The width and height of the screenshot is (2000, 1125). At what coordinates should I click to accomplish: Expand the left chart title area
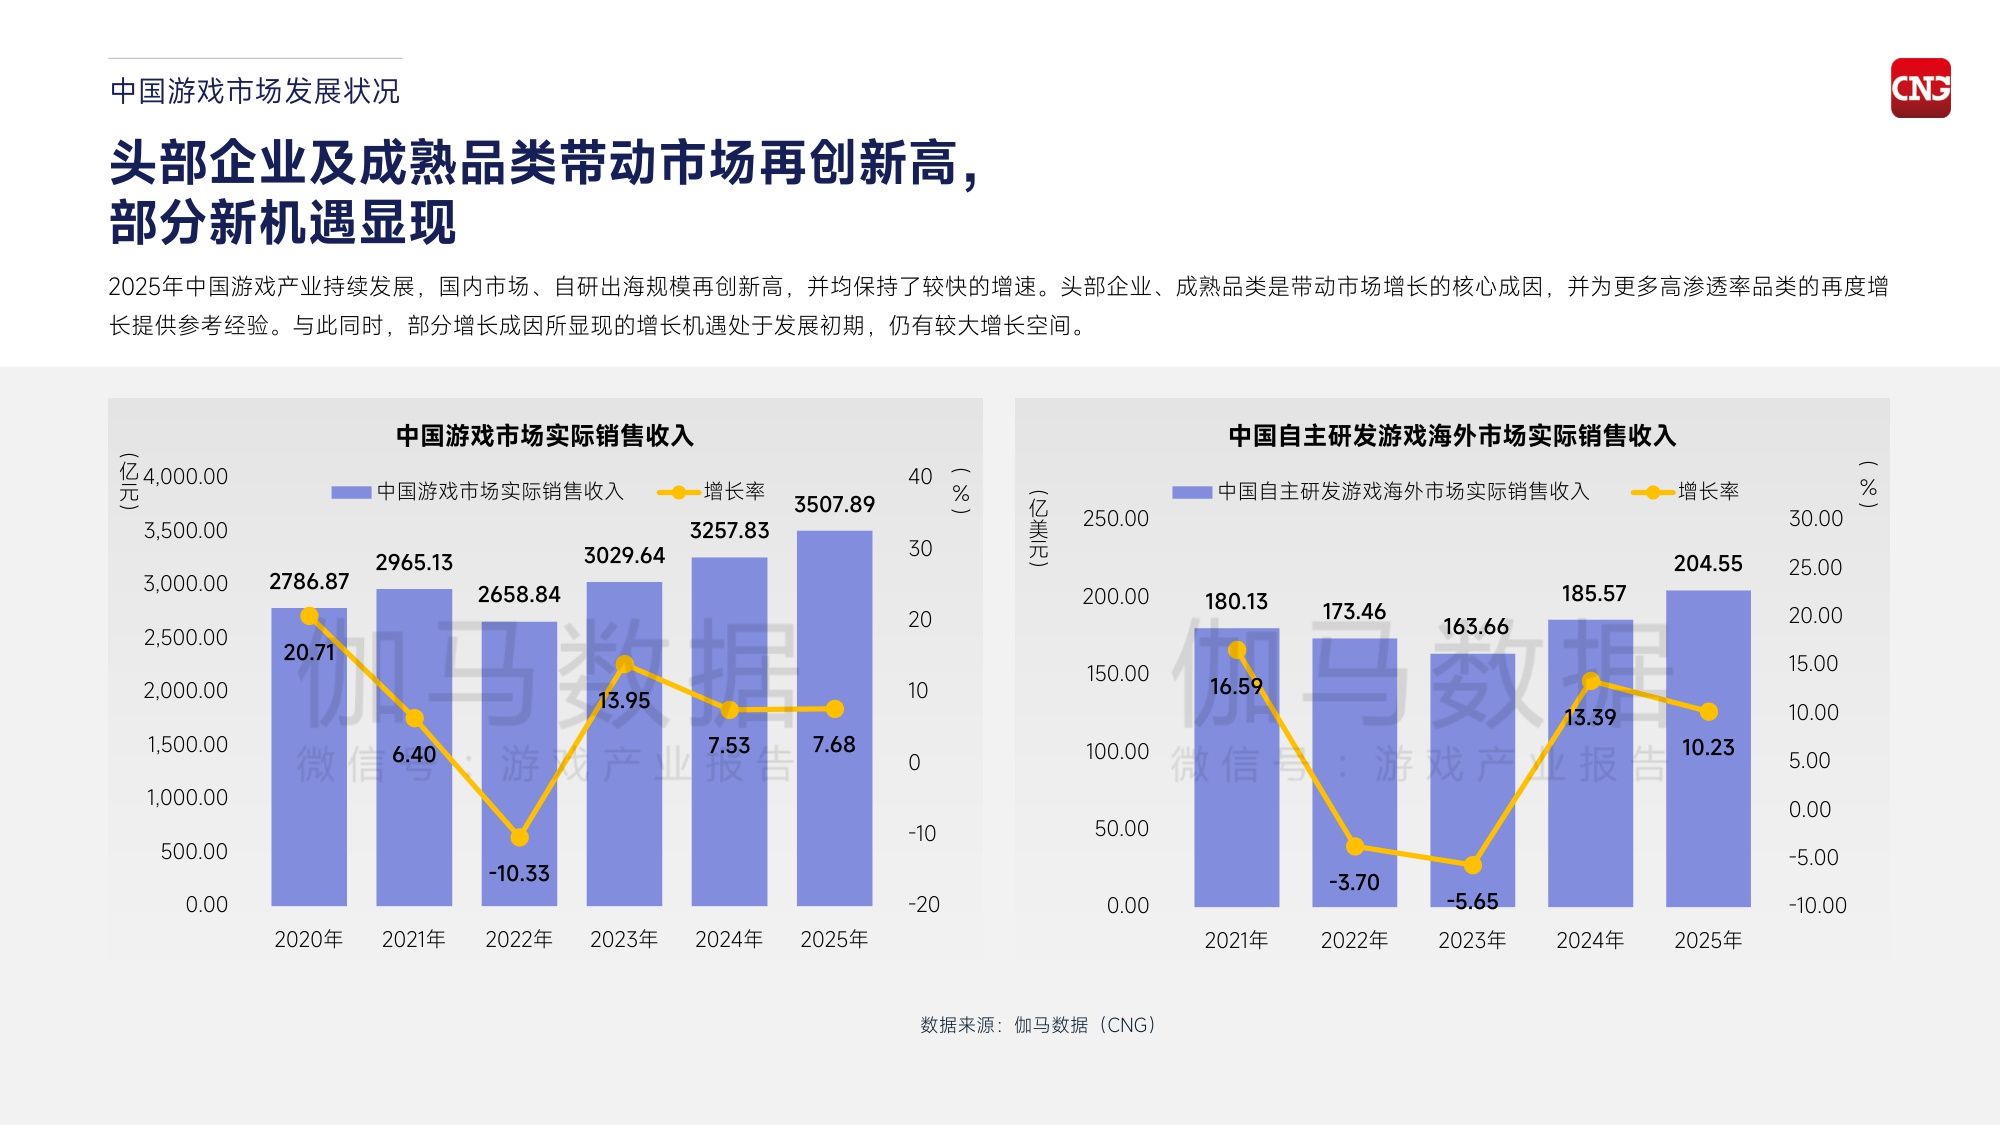coord(546,437)
